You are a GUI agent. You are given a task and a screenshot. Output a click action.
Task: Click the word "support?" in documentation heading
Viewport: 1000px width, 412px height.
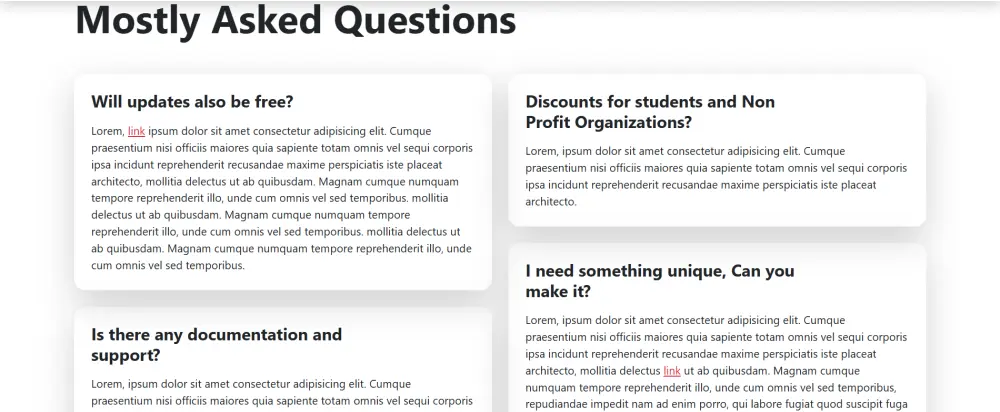[x=125, y=355]
